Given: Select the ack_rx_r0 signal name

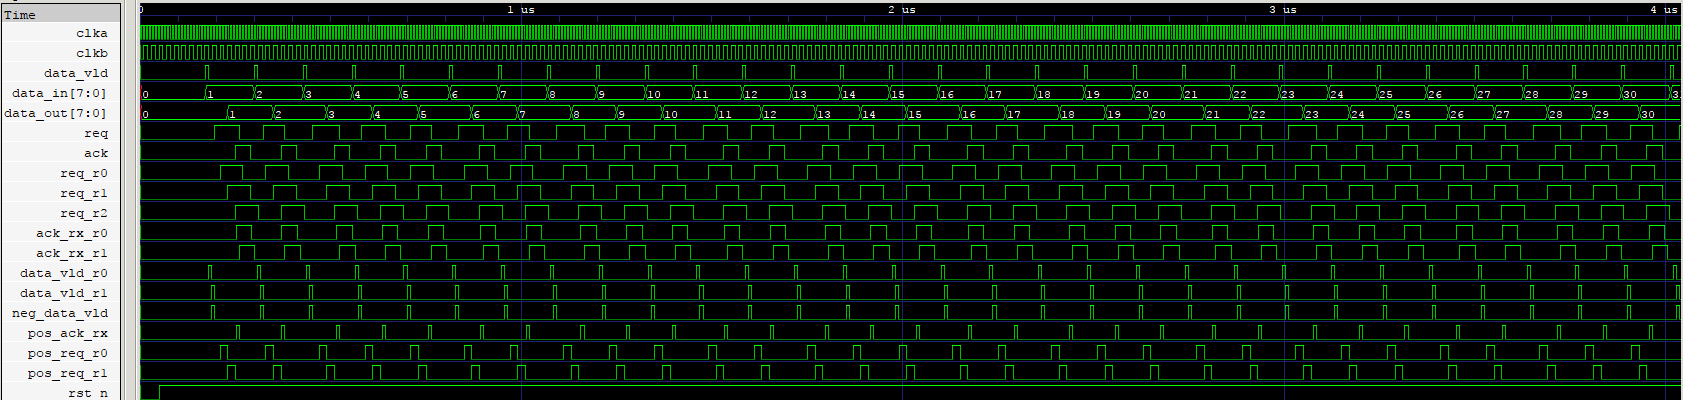Looking at the screenshot, I should pos(72,233).
